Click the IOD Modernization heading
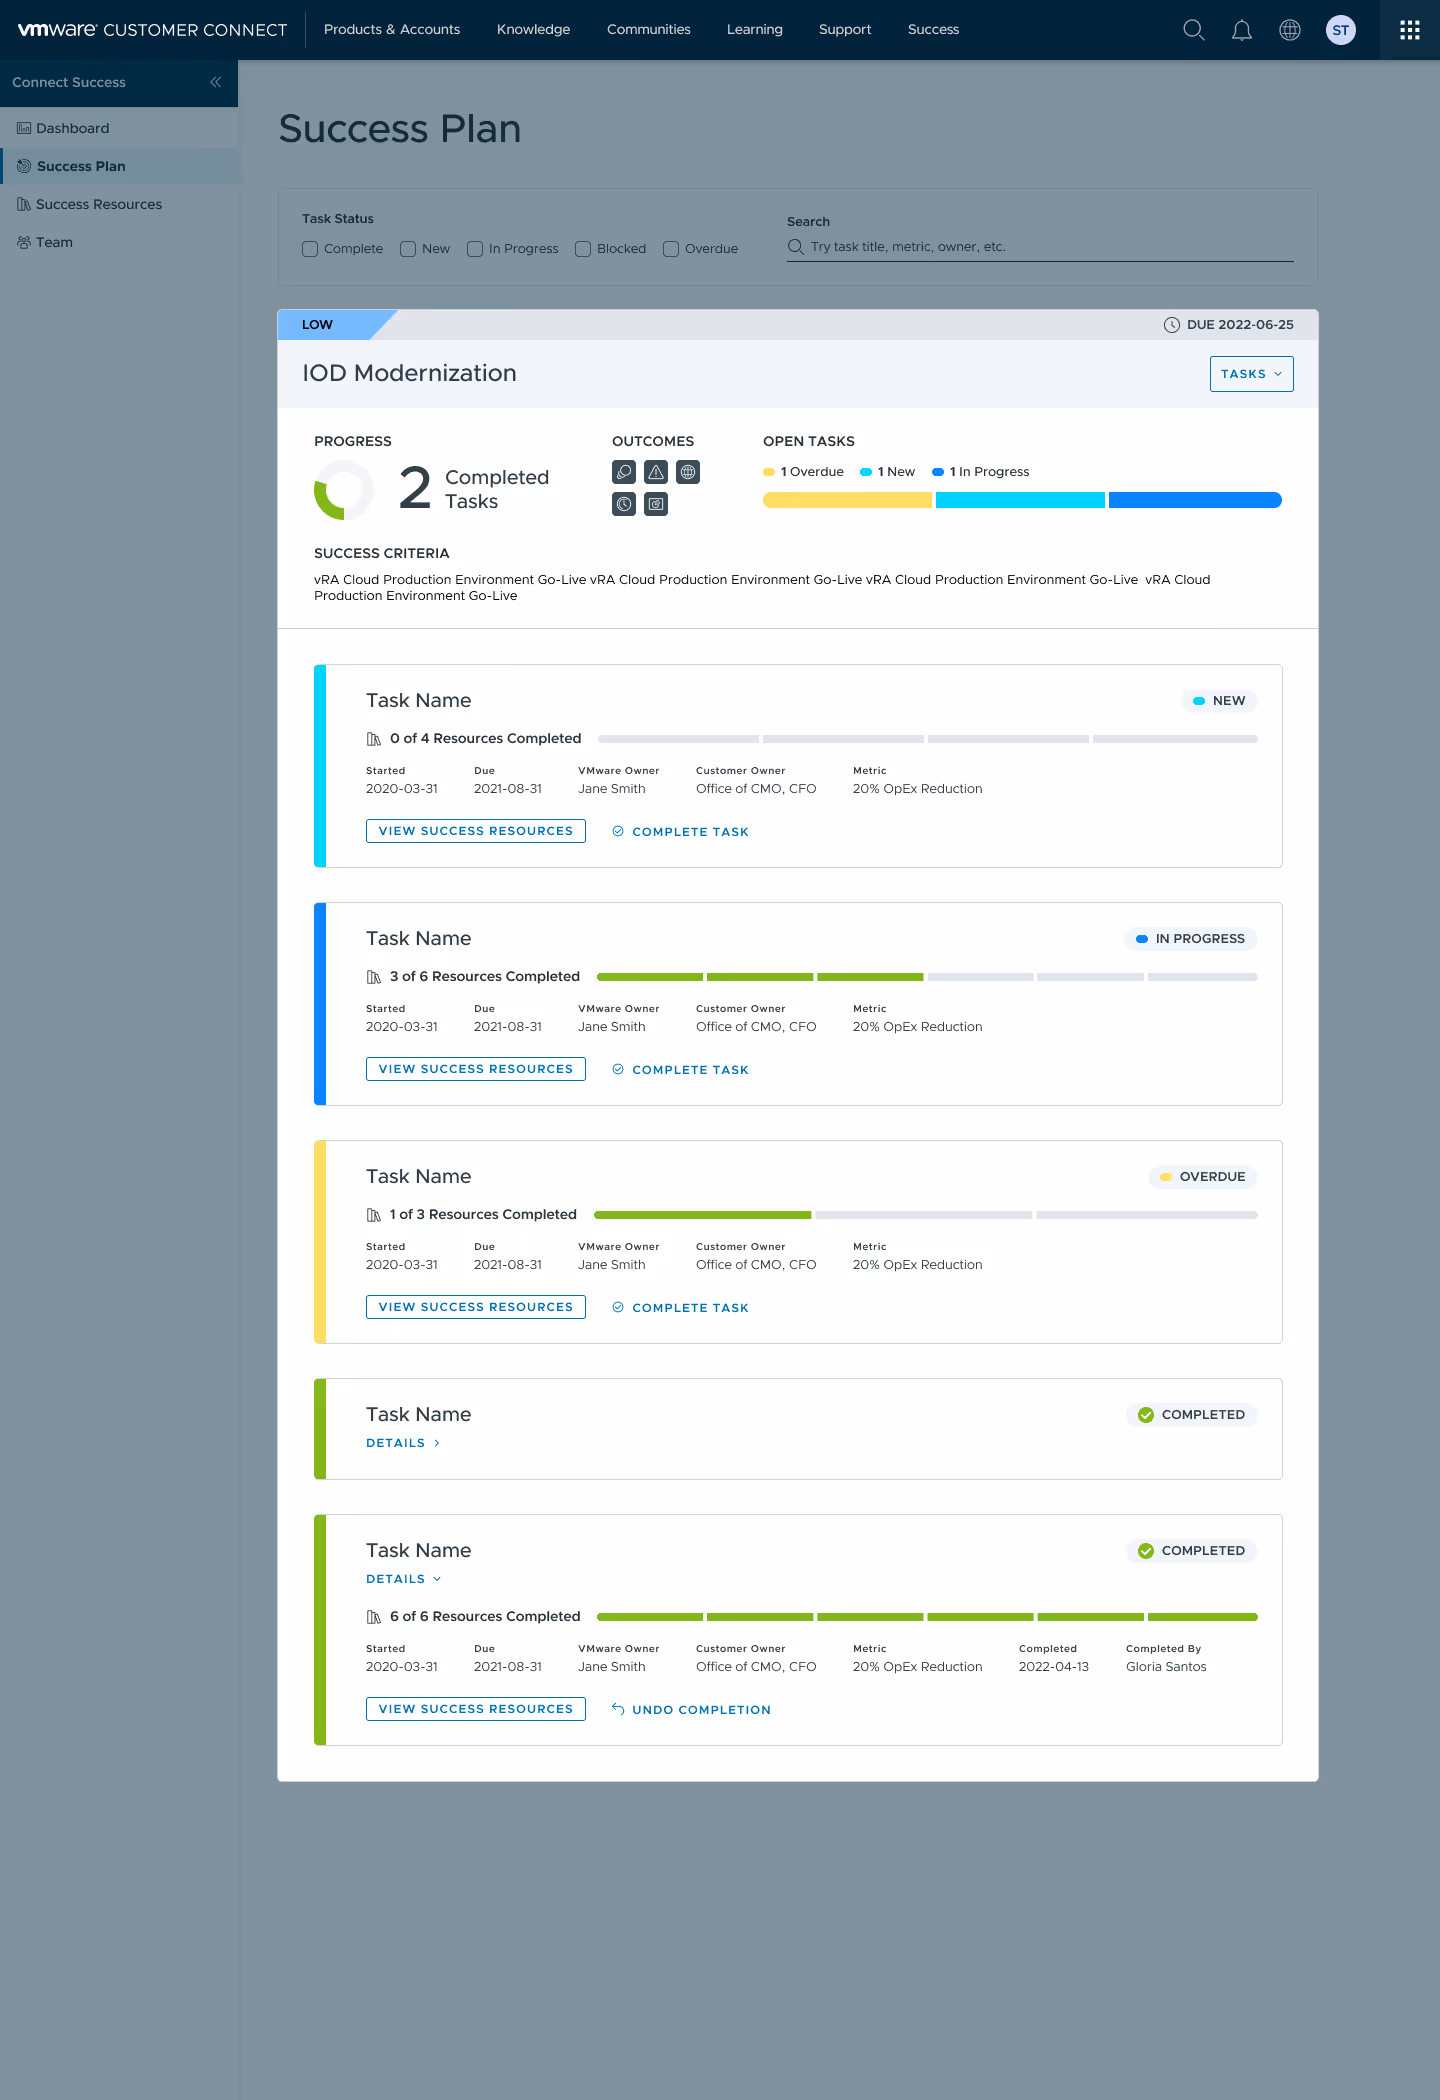Screen dimensions: 1440x2100 tap(409, 373)
